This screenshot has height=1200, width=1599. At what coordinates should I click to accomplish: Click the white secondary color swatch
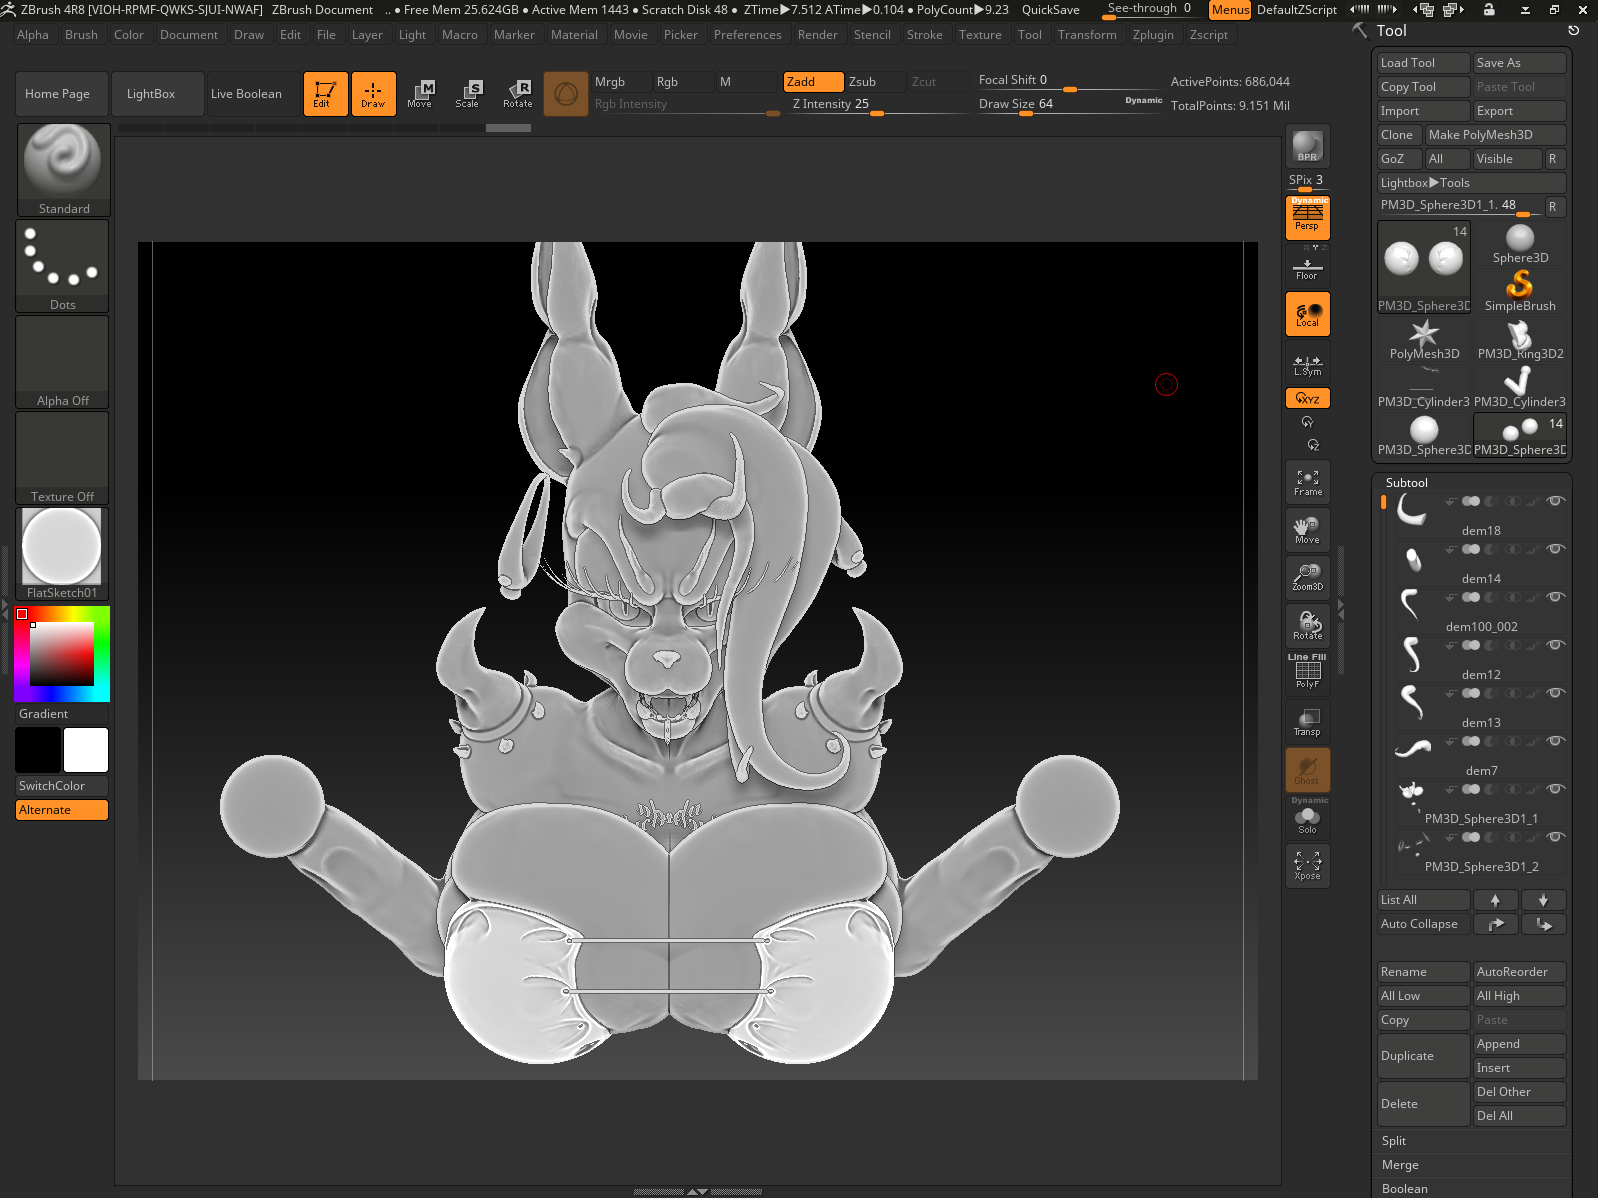pyautogui.click(x=86, y=750)
